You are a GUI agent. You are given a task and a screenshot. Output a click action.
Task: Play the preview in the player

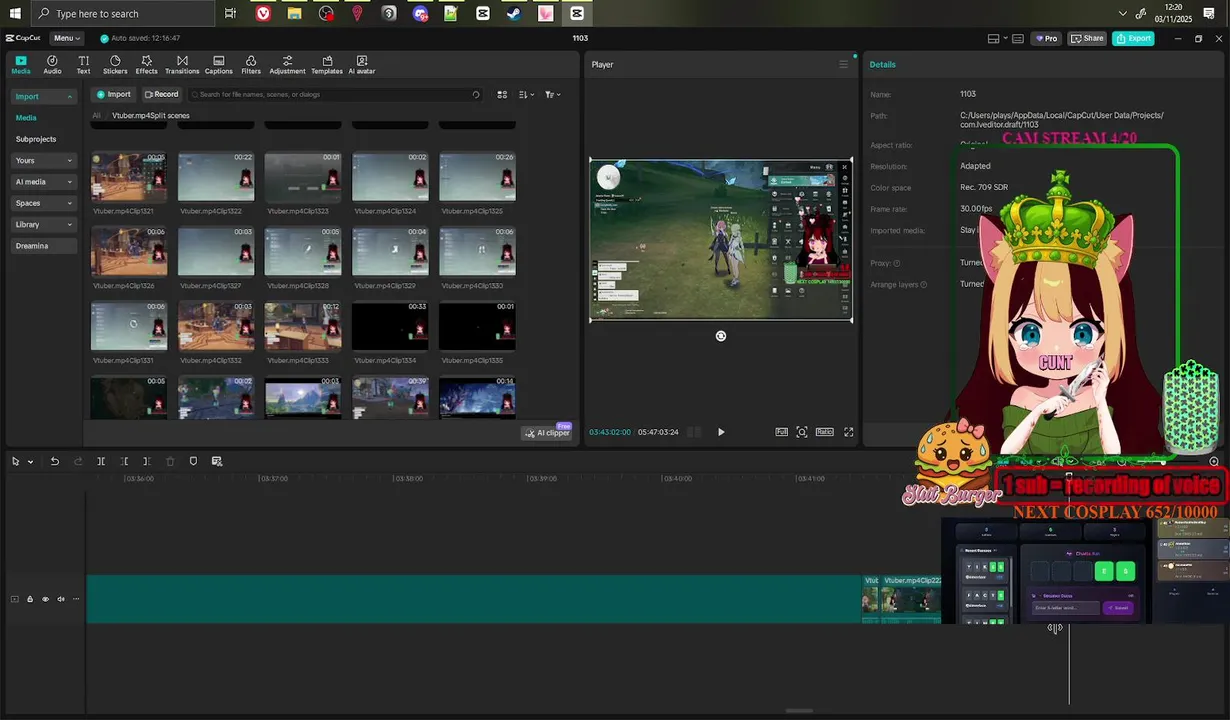click(721, 432)
